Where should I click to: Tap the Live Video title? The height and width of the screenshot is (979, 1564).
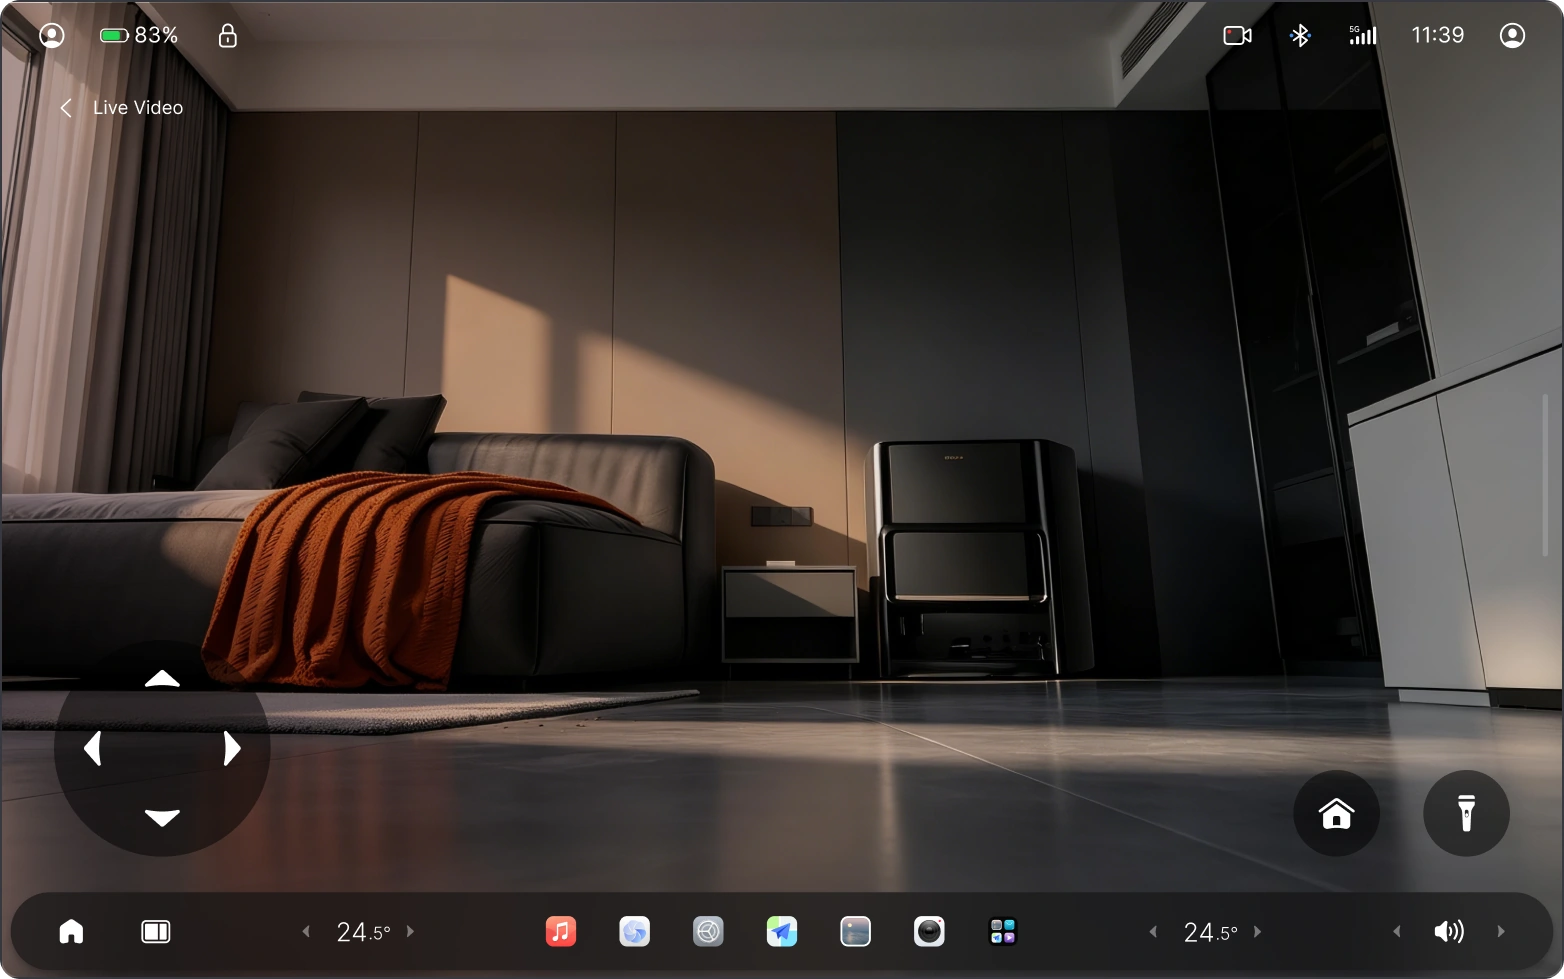(x=138, y=108)
